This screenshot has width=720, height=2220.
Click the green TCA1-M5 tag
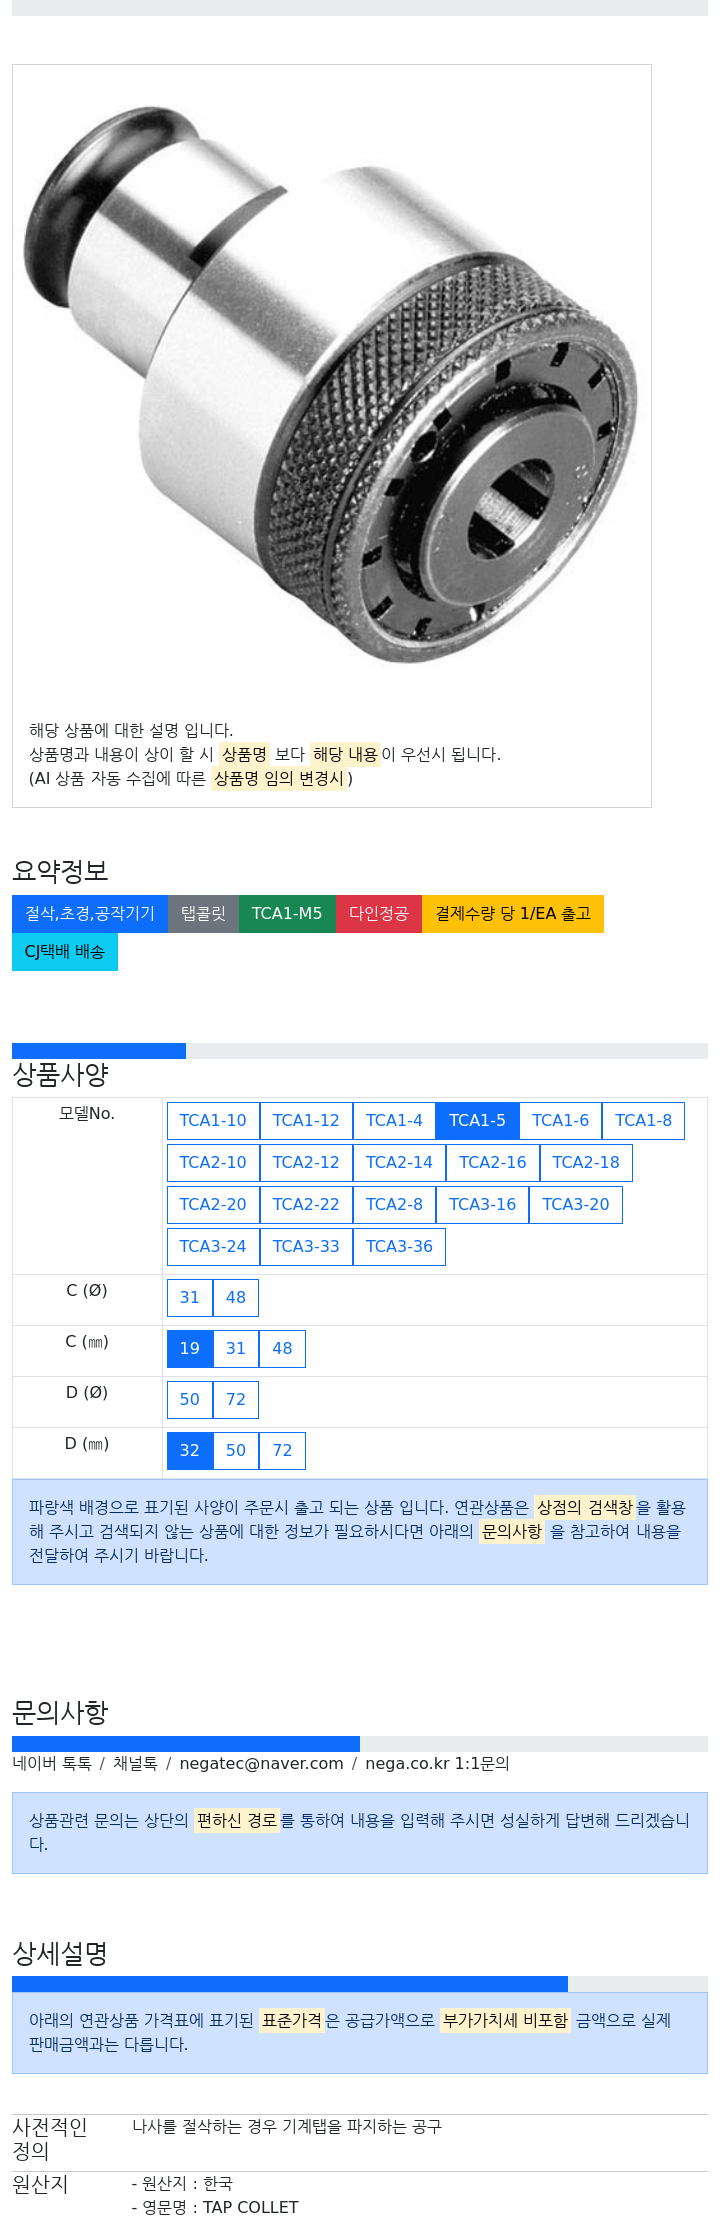(287, 913)
